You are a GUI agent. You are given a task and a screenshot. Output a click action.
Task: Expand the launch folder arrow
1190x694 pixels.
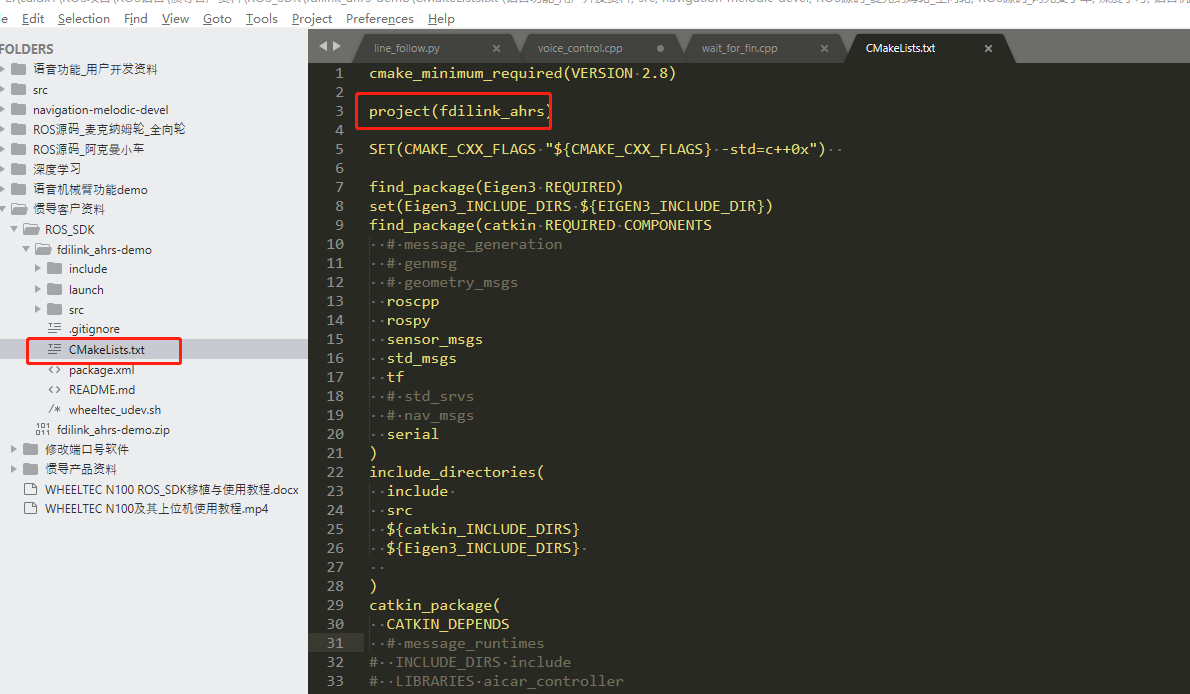pos(38,289)
